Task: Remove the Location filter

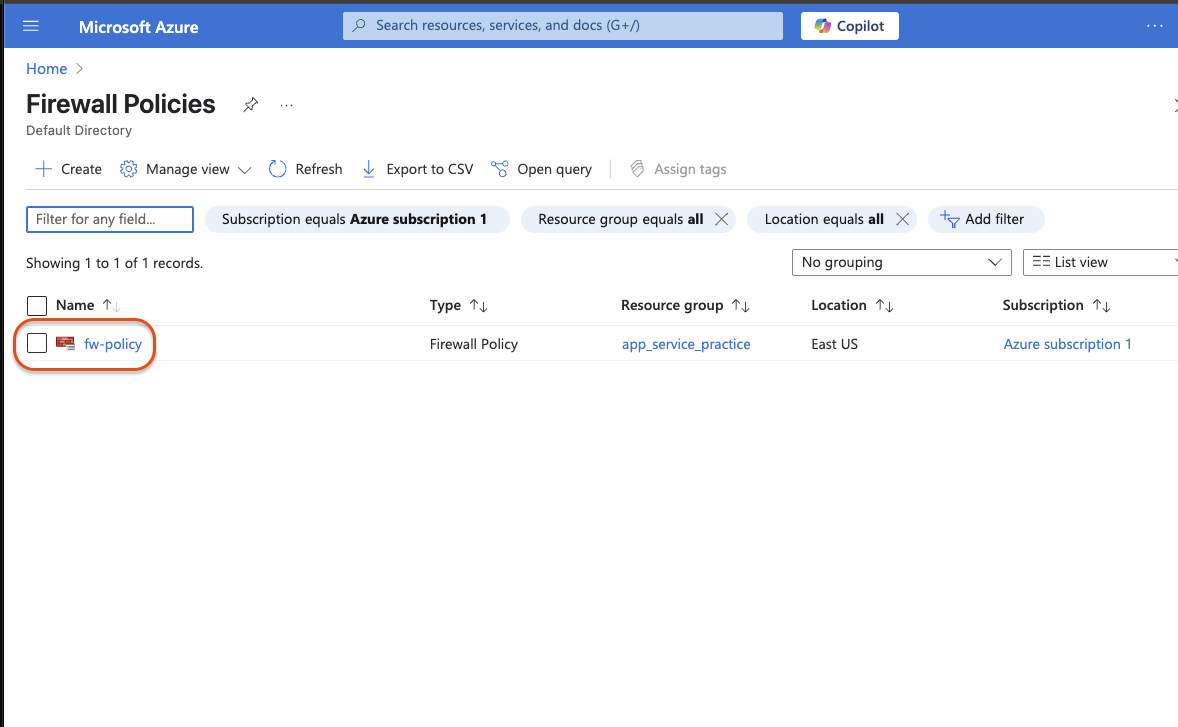Action: coord(902,219)
